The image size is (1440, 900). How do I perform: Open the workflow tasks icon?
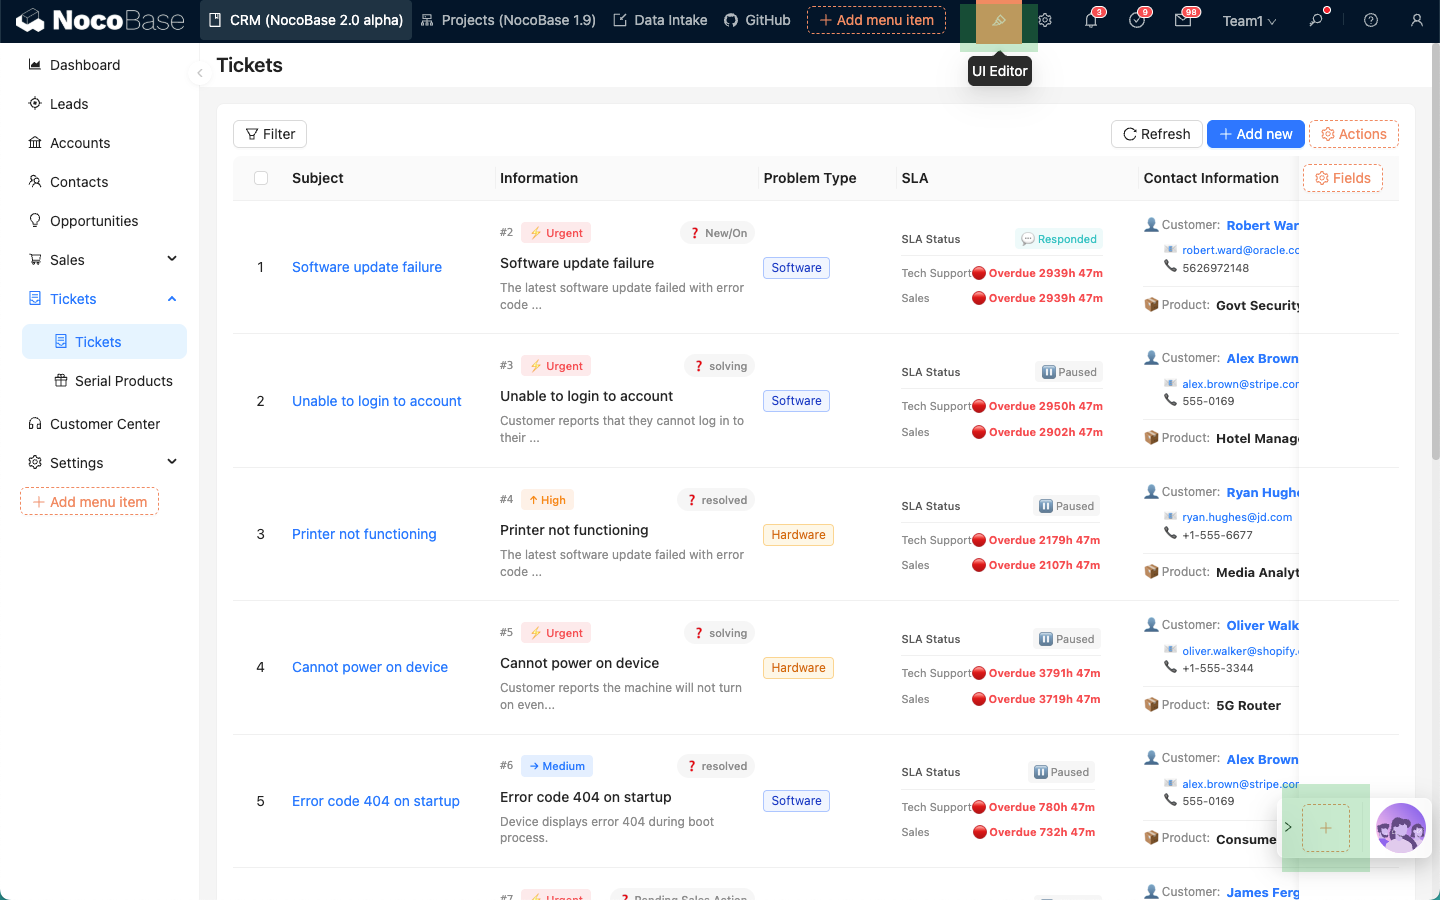tap(1137, 21)
